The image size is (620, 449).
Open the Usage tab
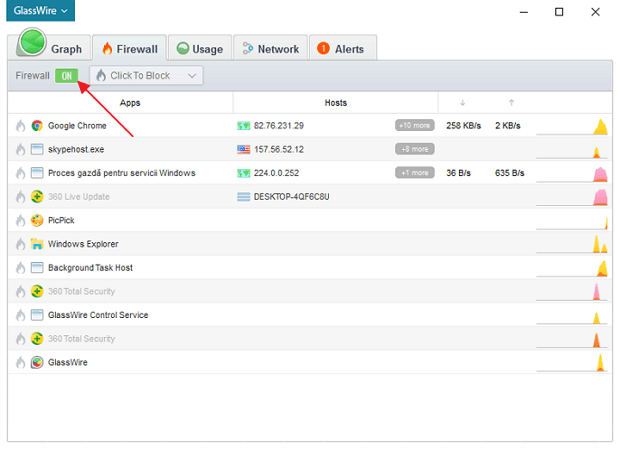[200, 48]
